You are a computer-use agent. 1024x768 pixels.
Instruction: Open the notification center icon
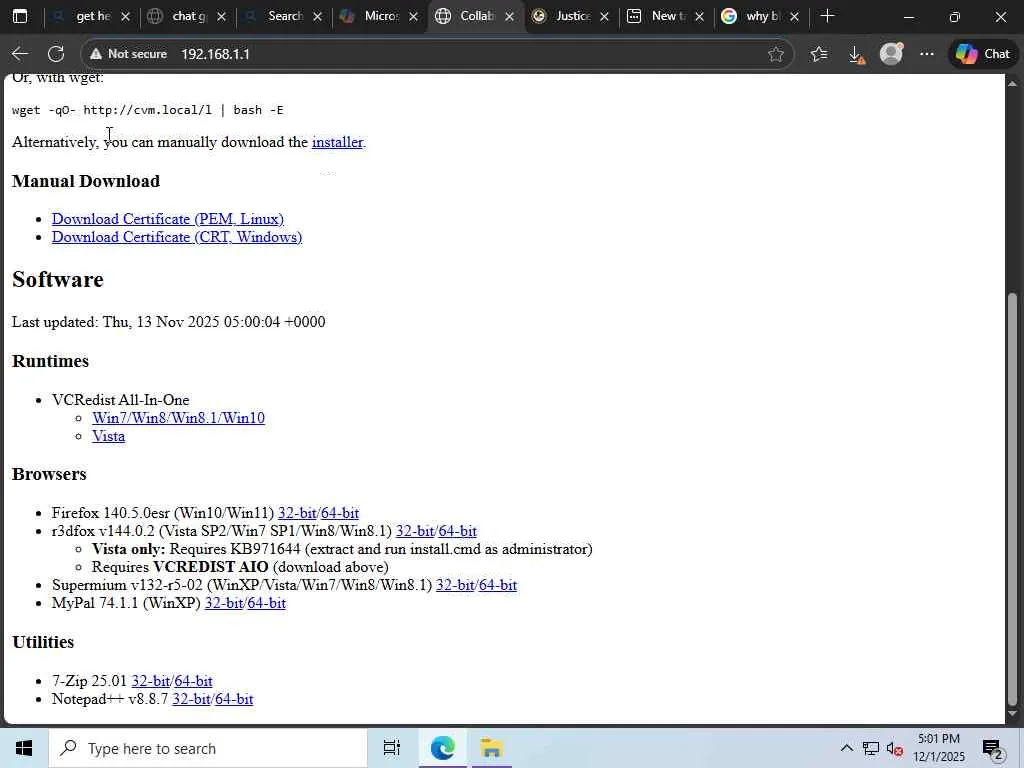tap(992, 748)
